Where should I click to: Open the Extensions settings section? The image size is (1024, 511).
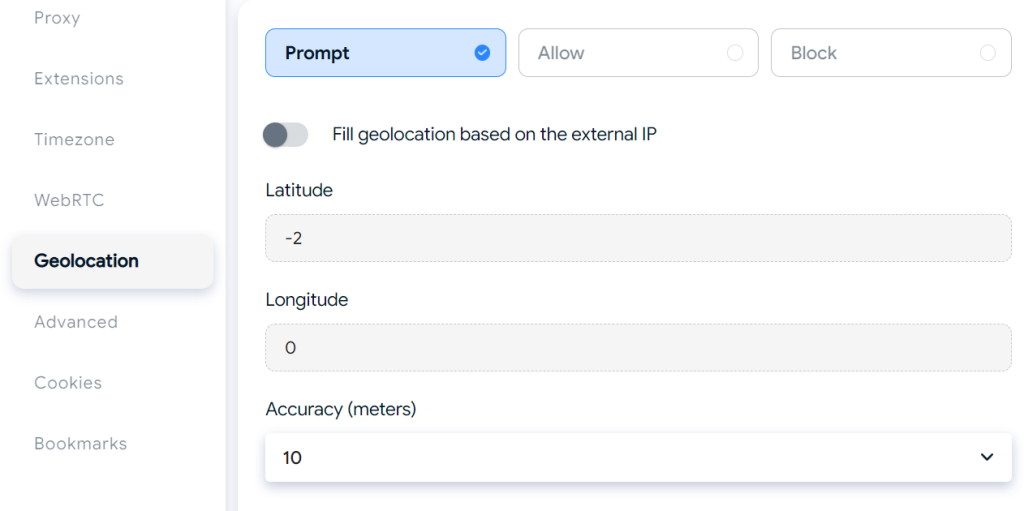79,78
